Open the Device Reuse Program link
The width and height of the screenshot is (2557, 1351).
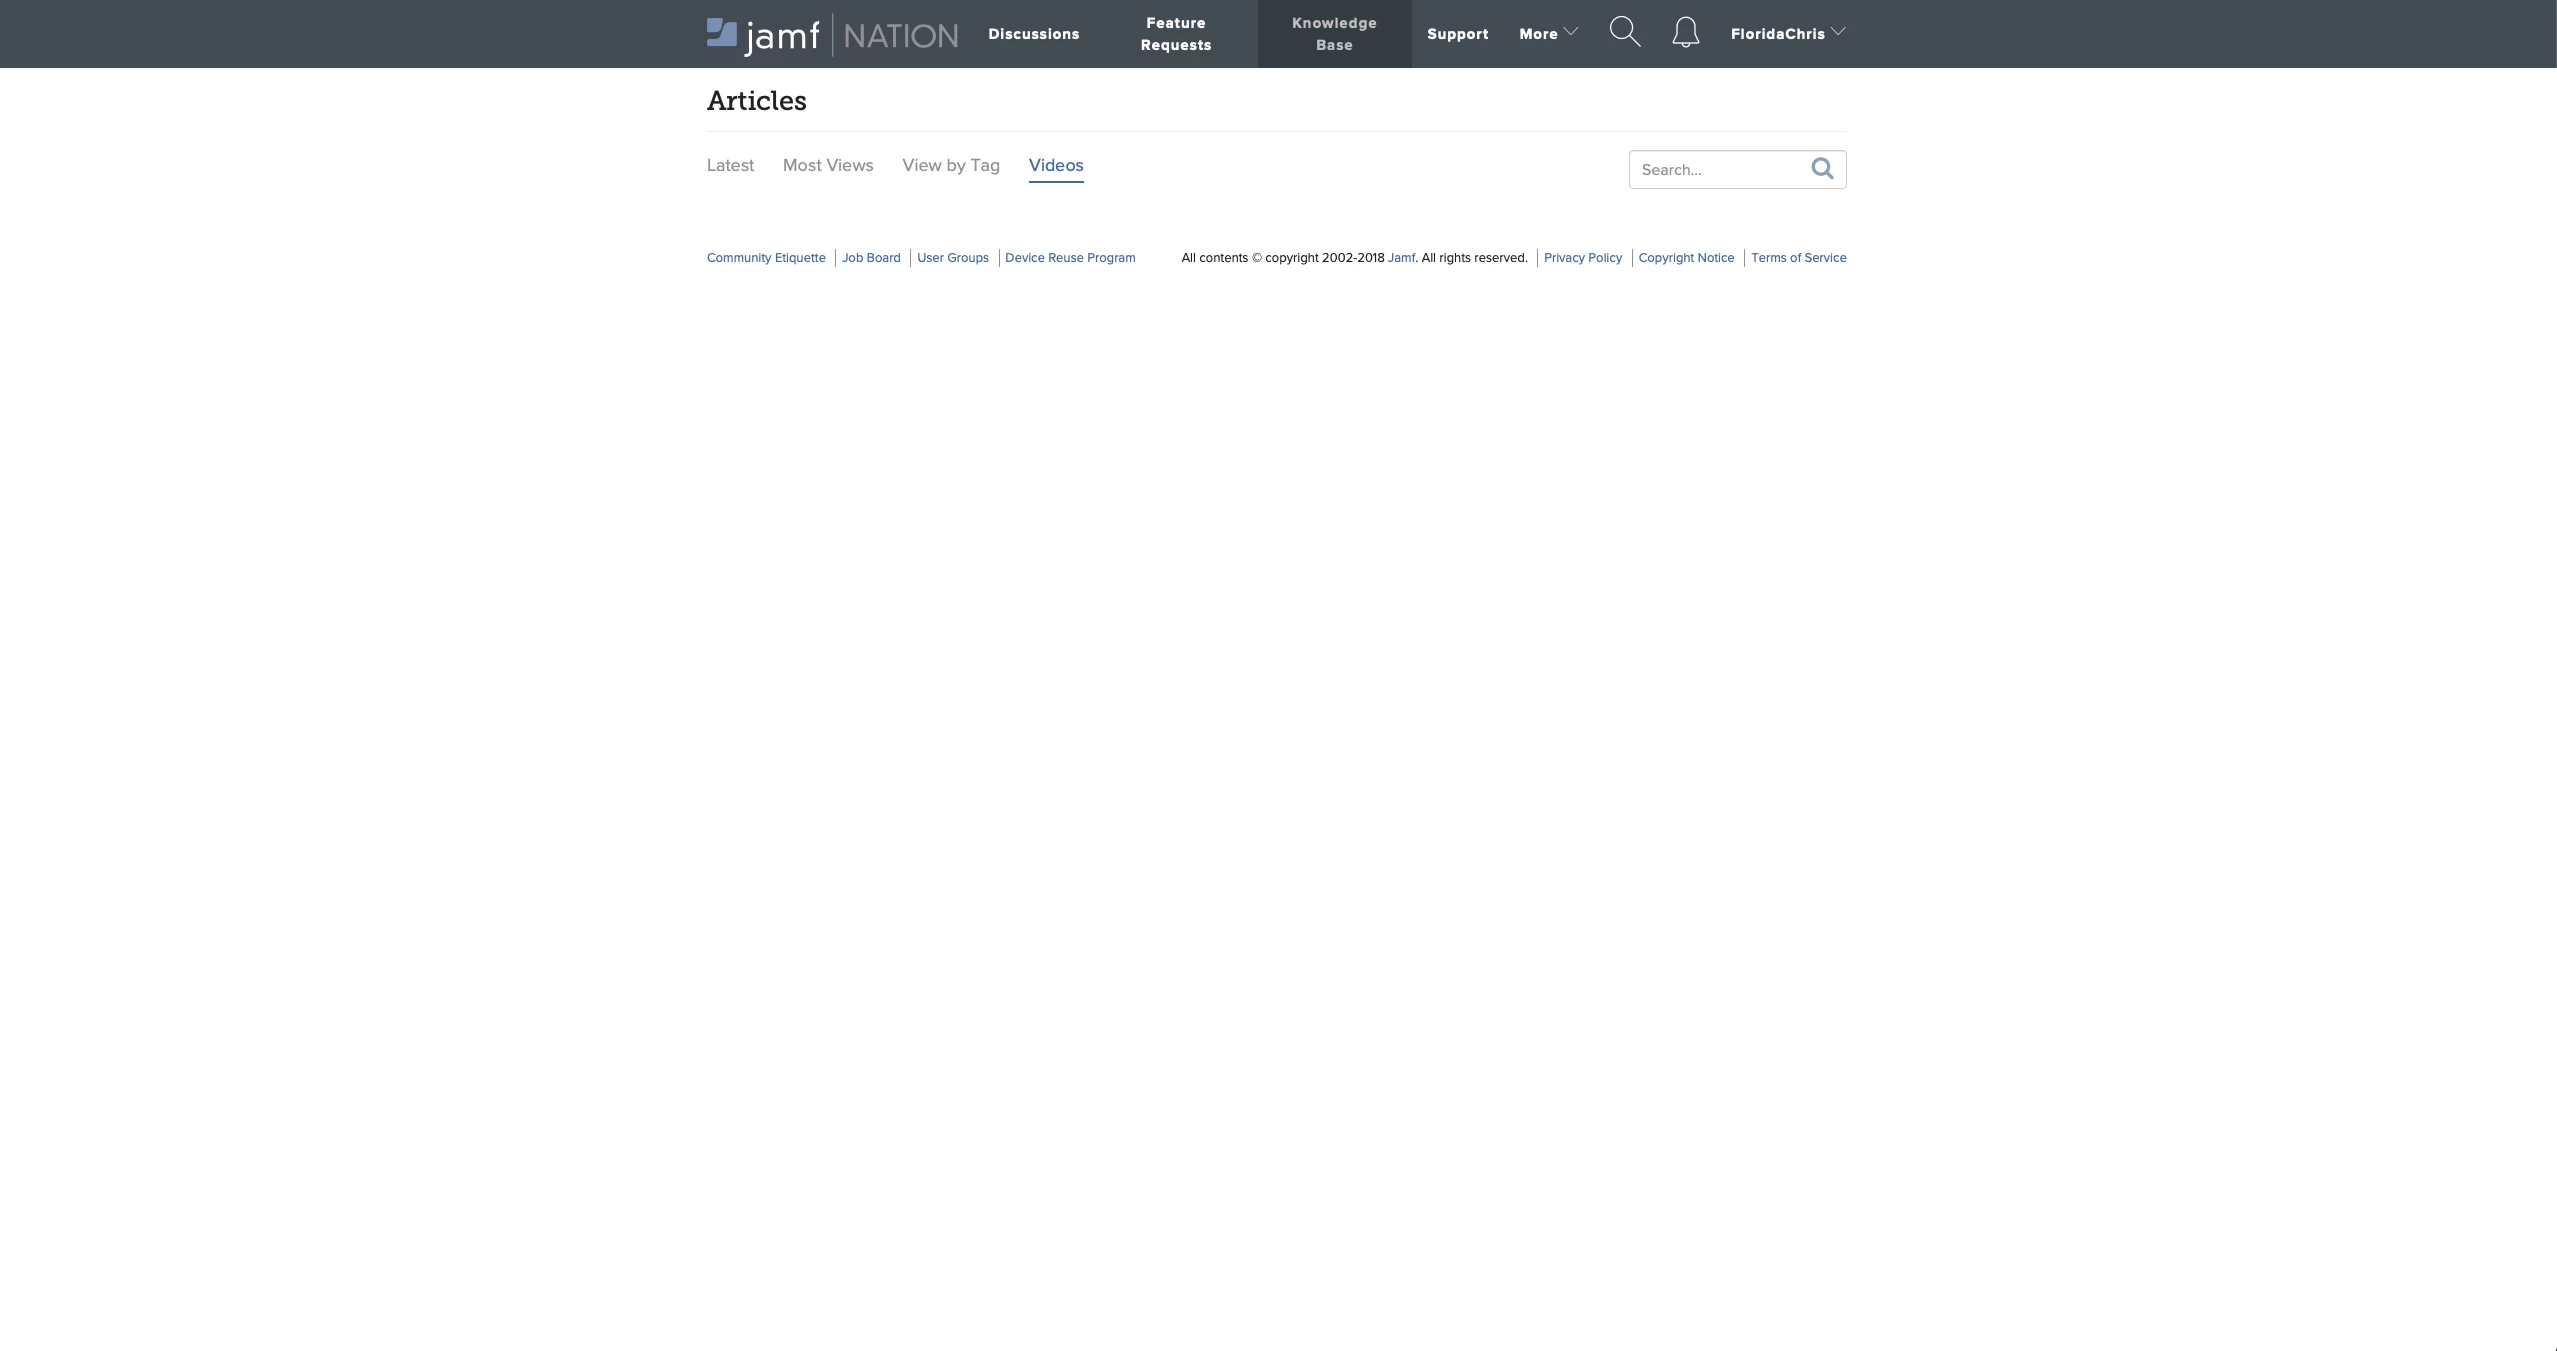[x=1069, y=258]
